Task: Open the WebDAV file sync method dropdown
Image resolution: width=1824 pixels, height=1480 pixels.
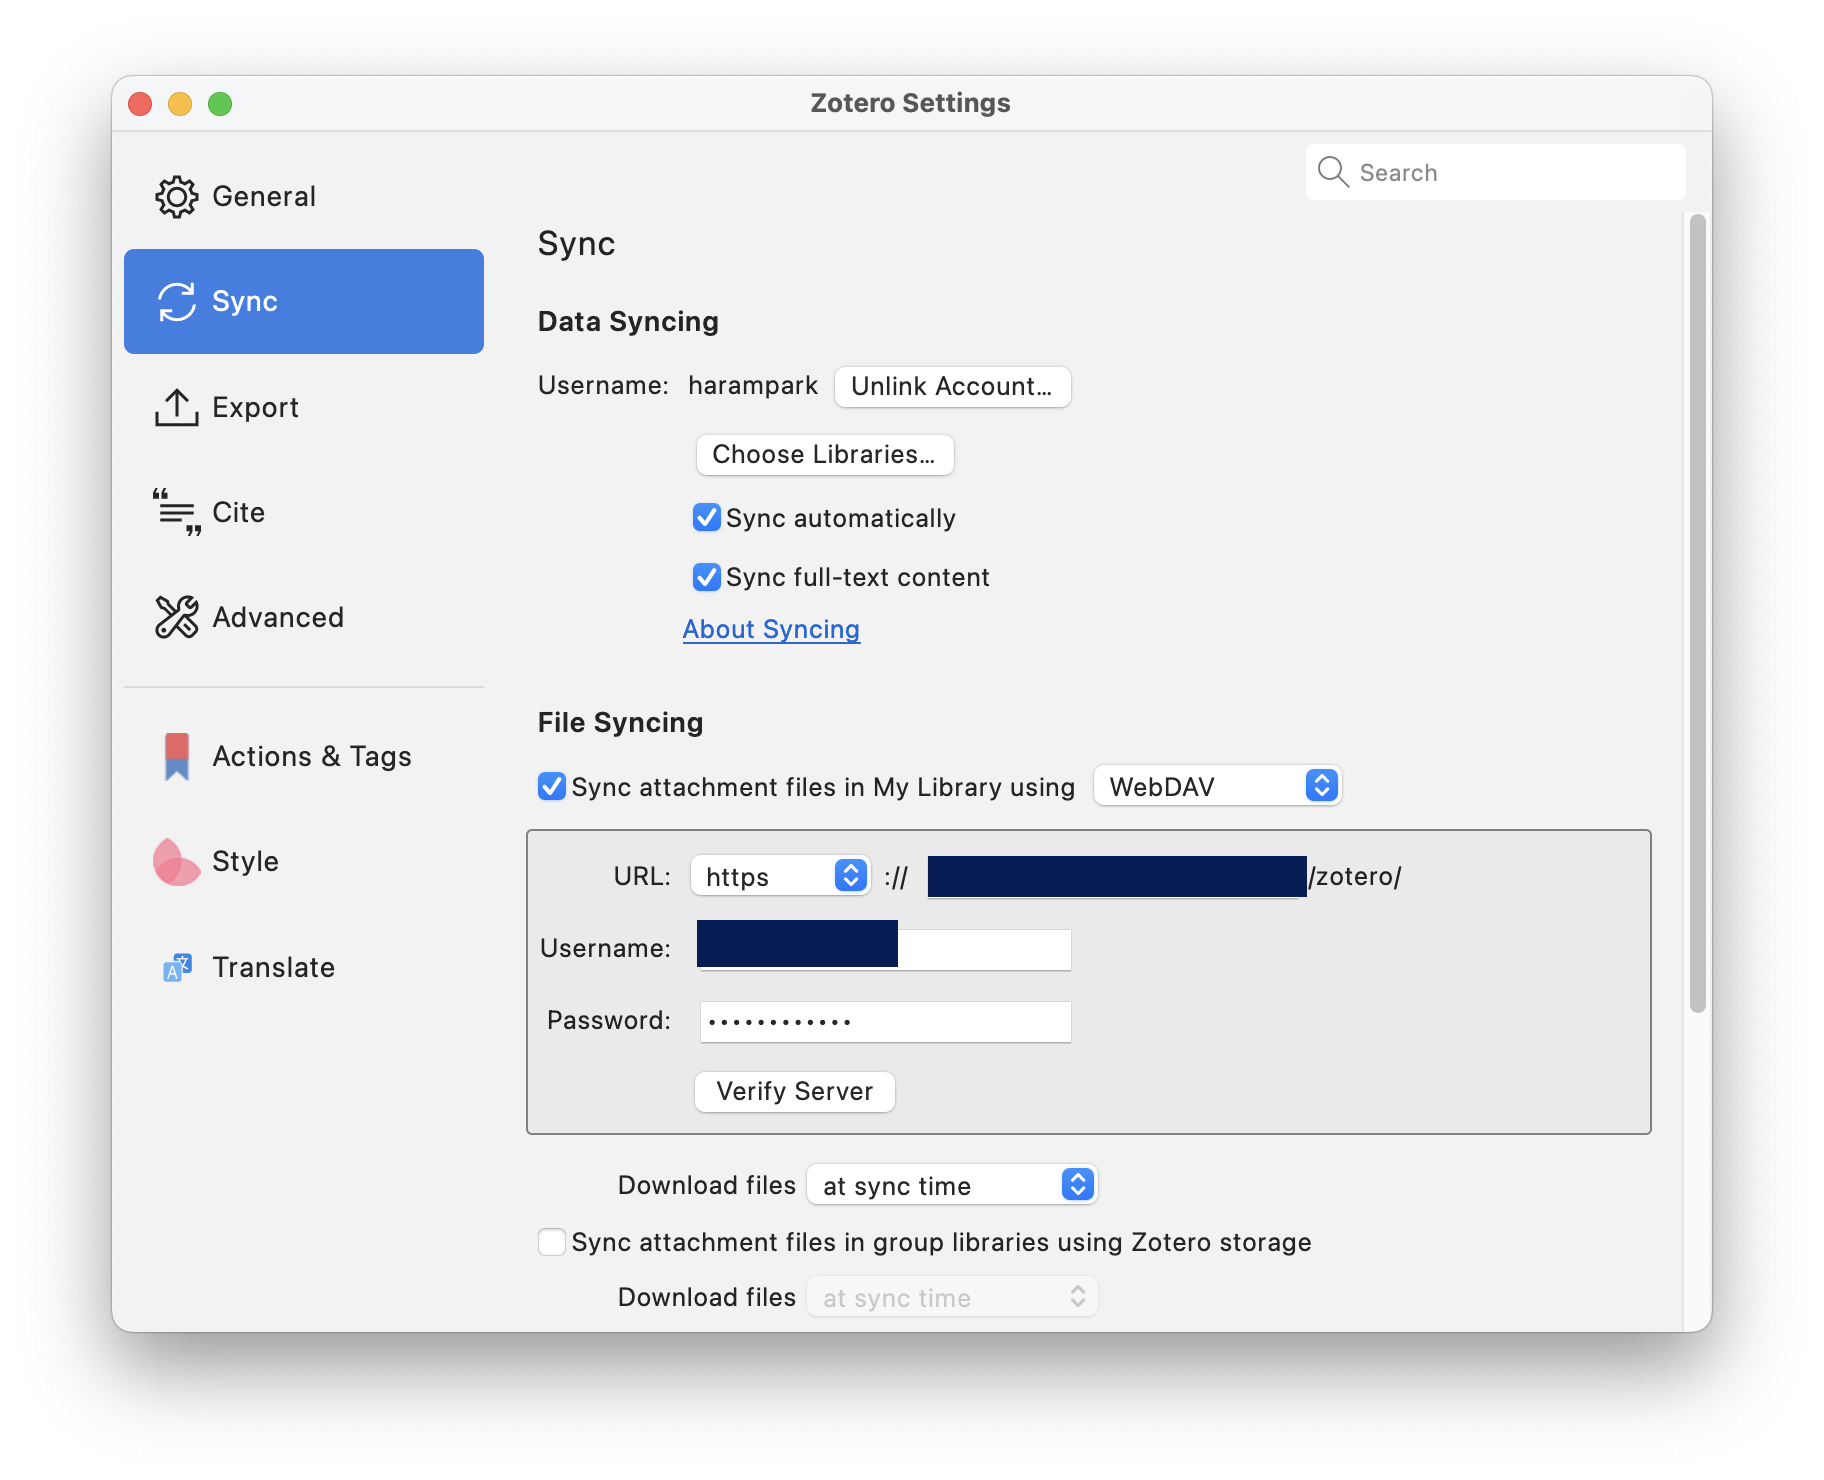Action: pos(1217,786)
